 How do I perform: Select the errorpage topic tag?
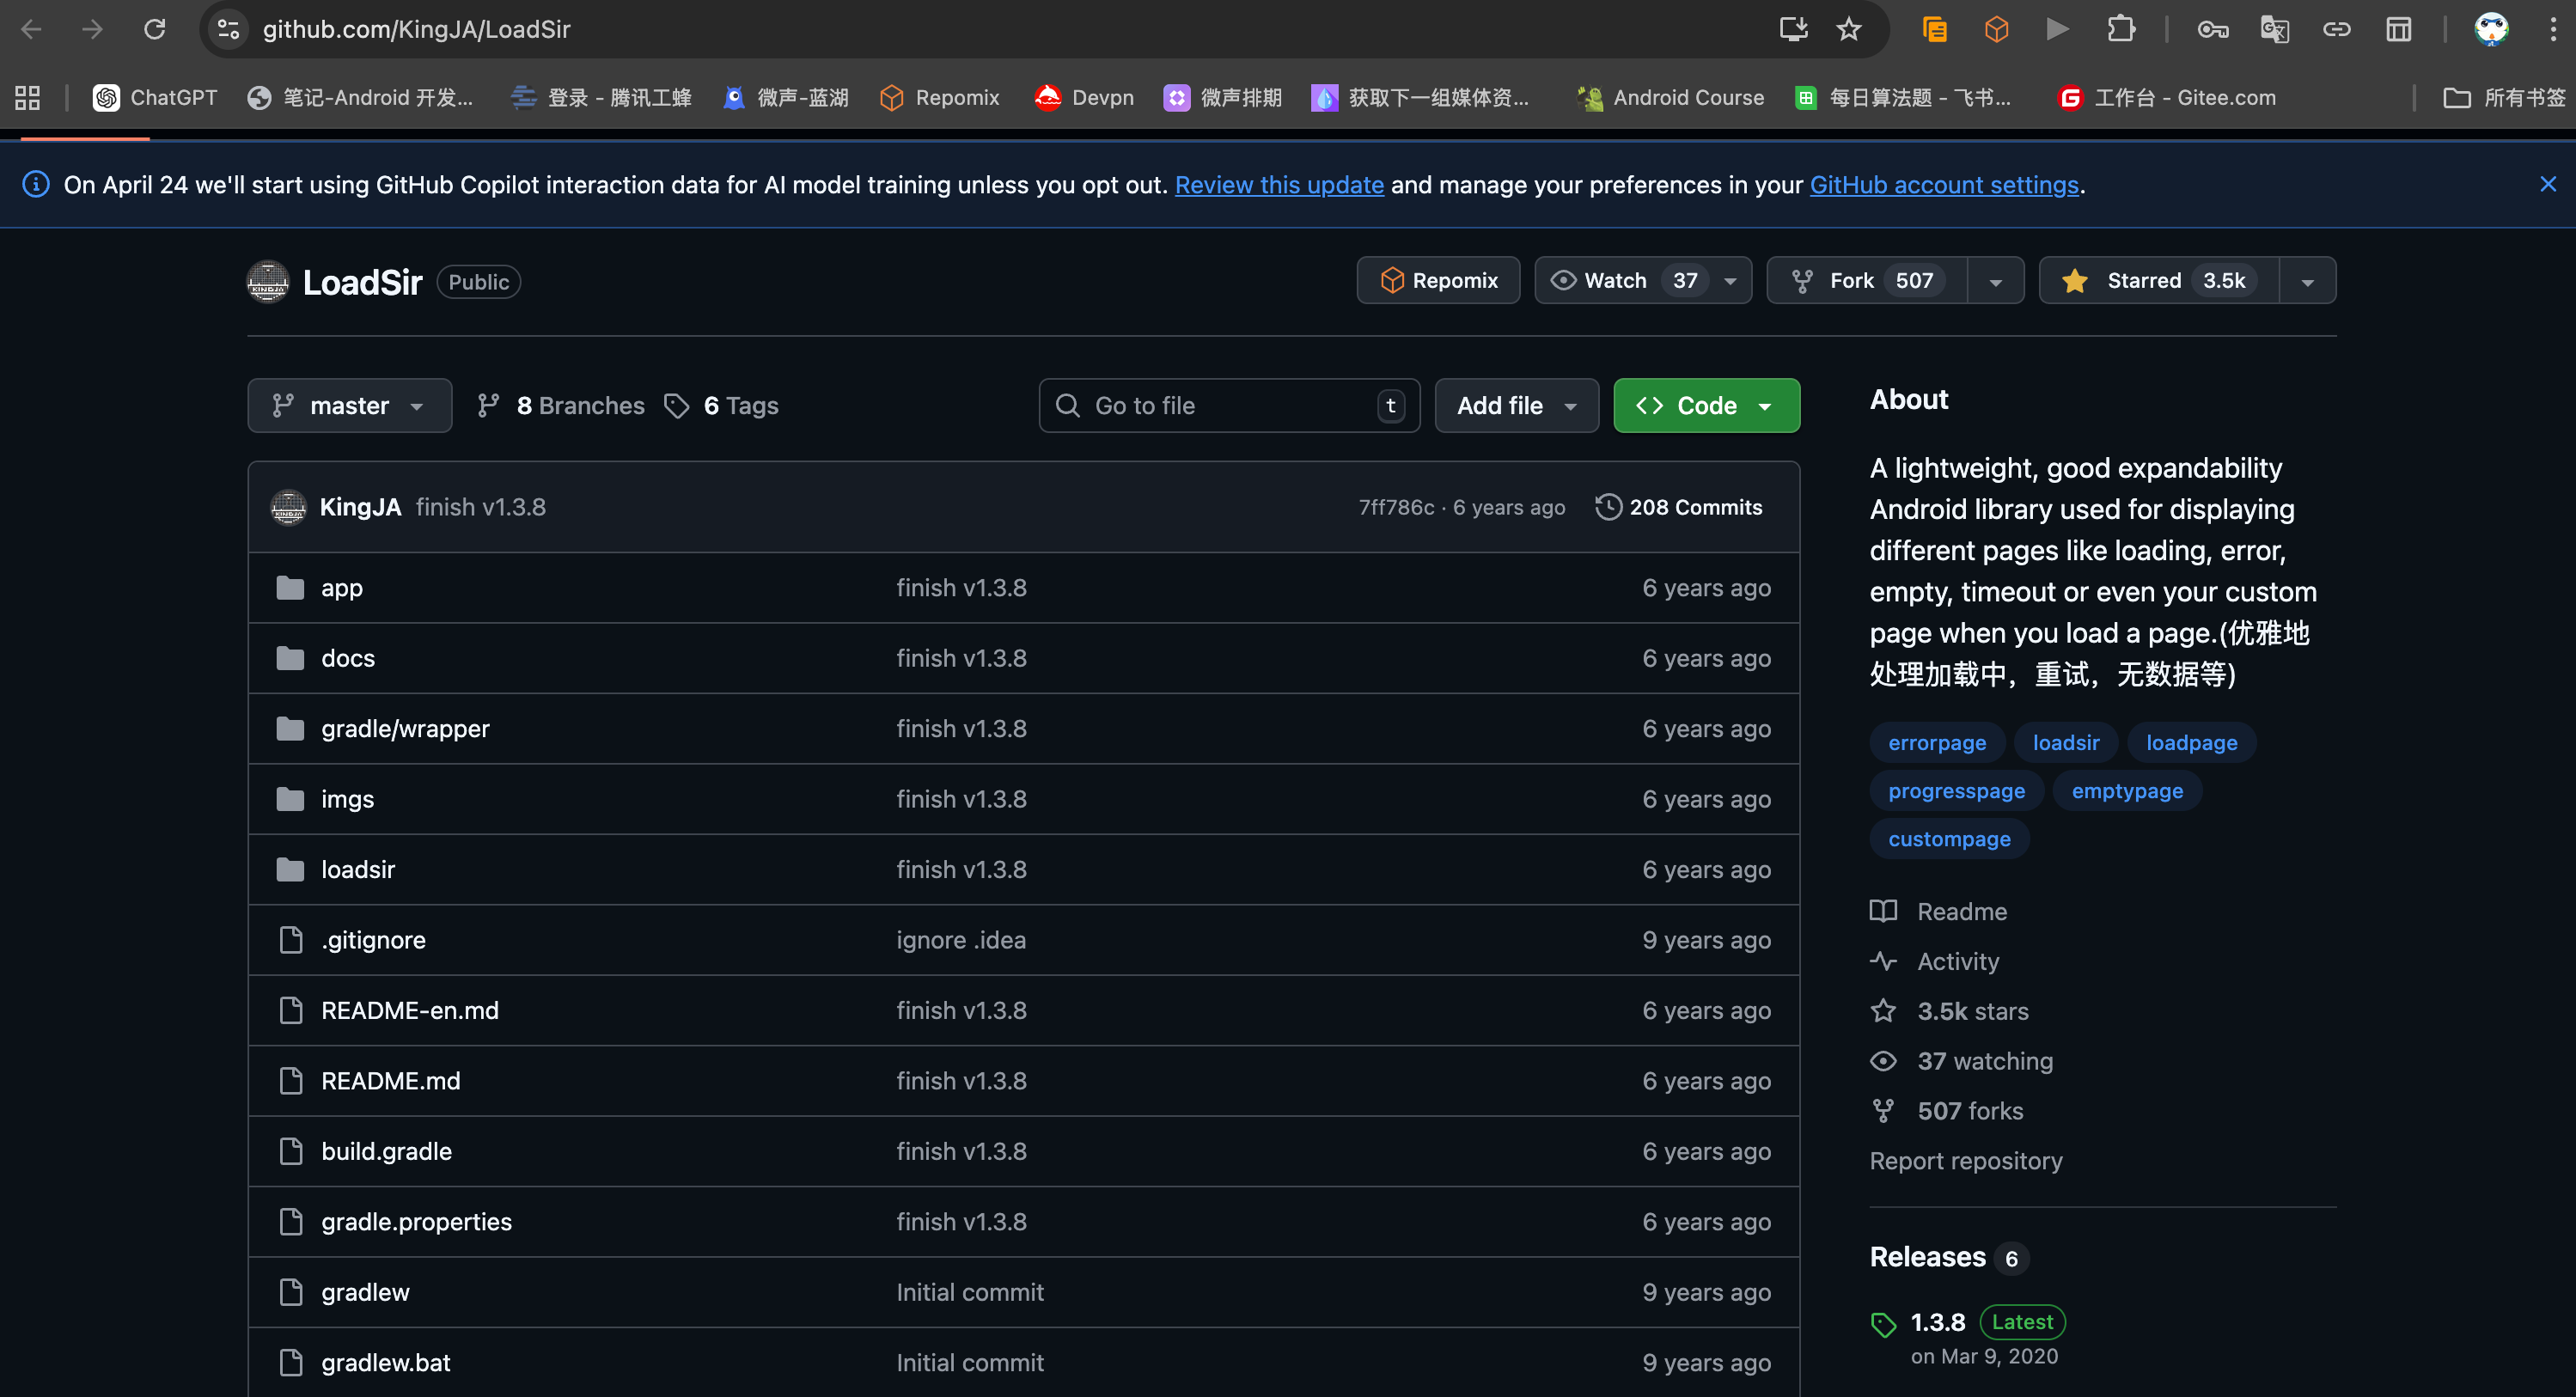1936,743
